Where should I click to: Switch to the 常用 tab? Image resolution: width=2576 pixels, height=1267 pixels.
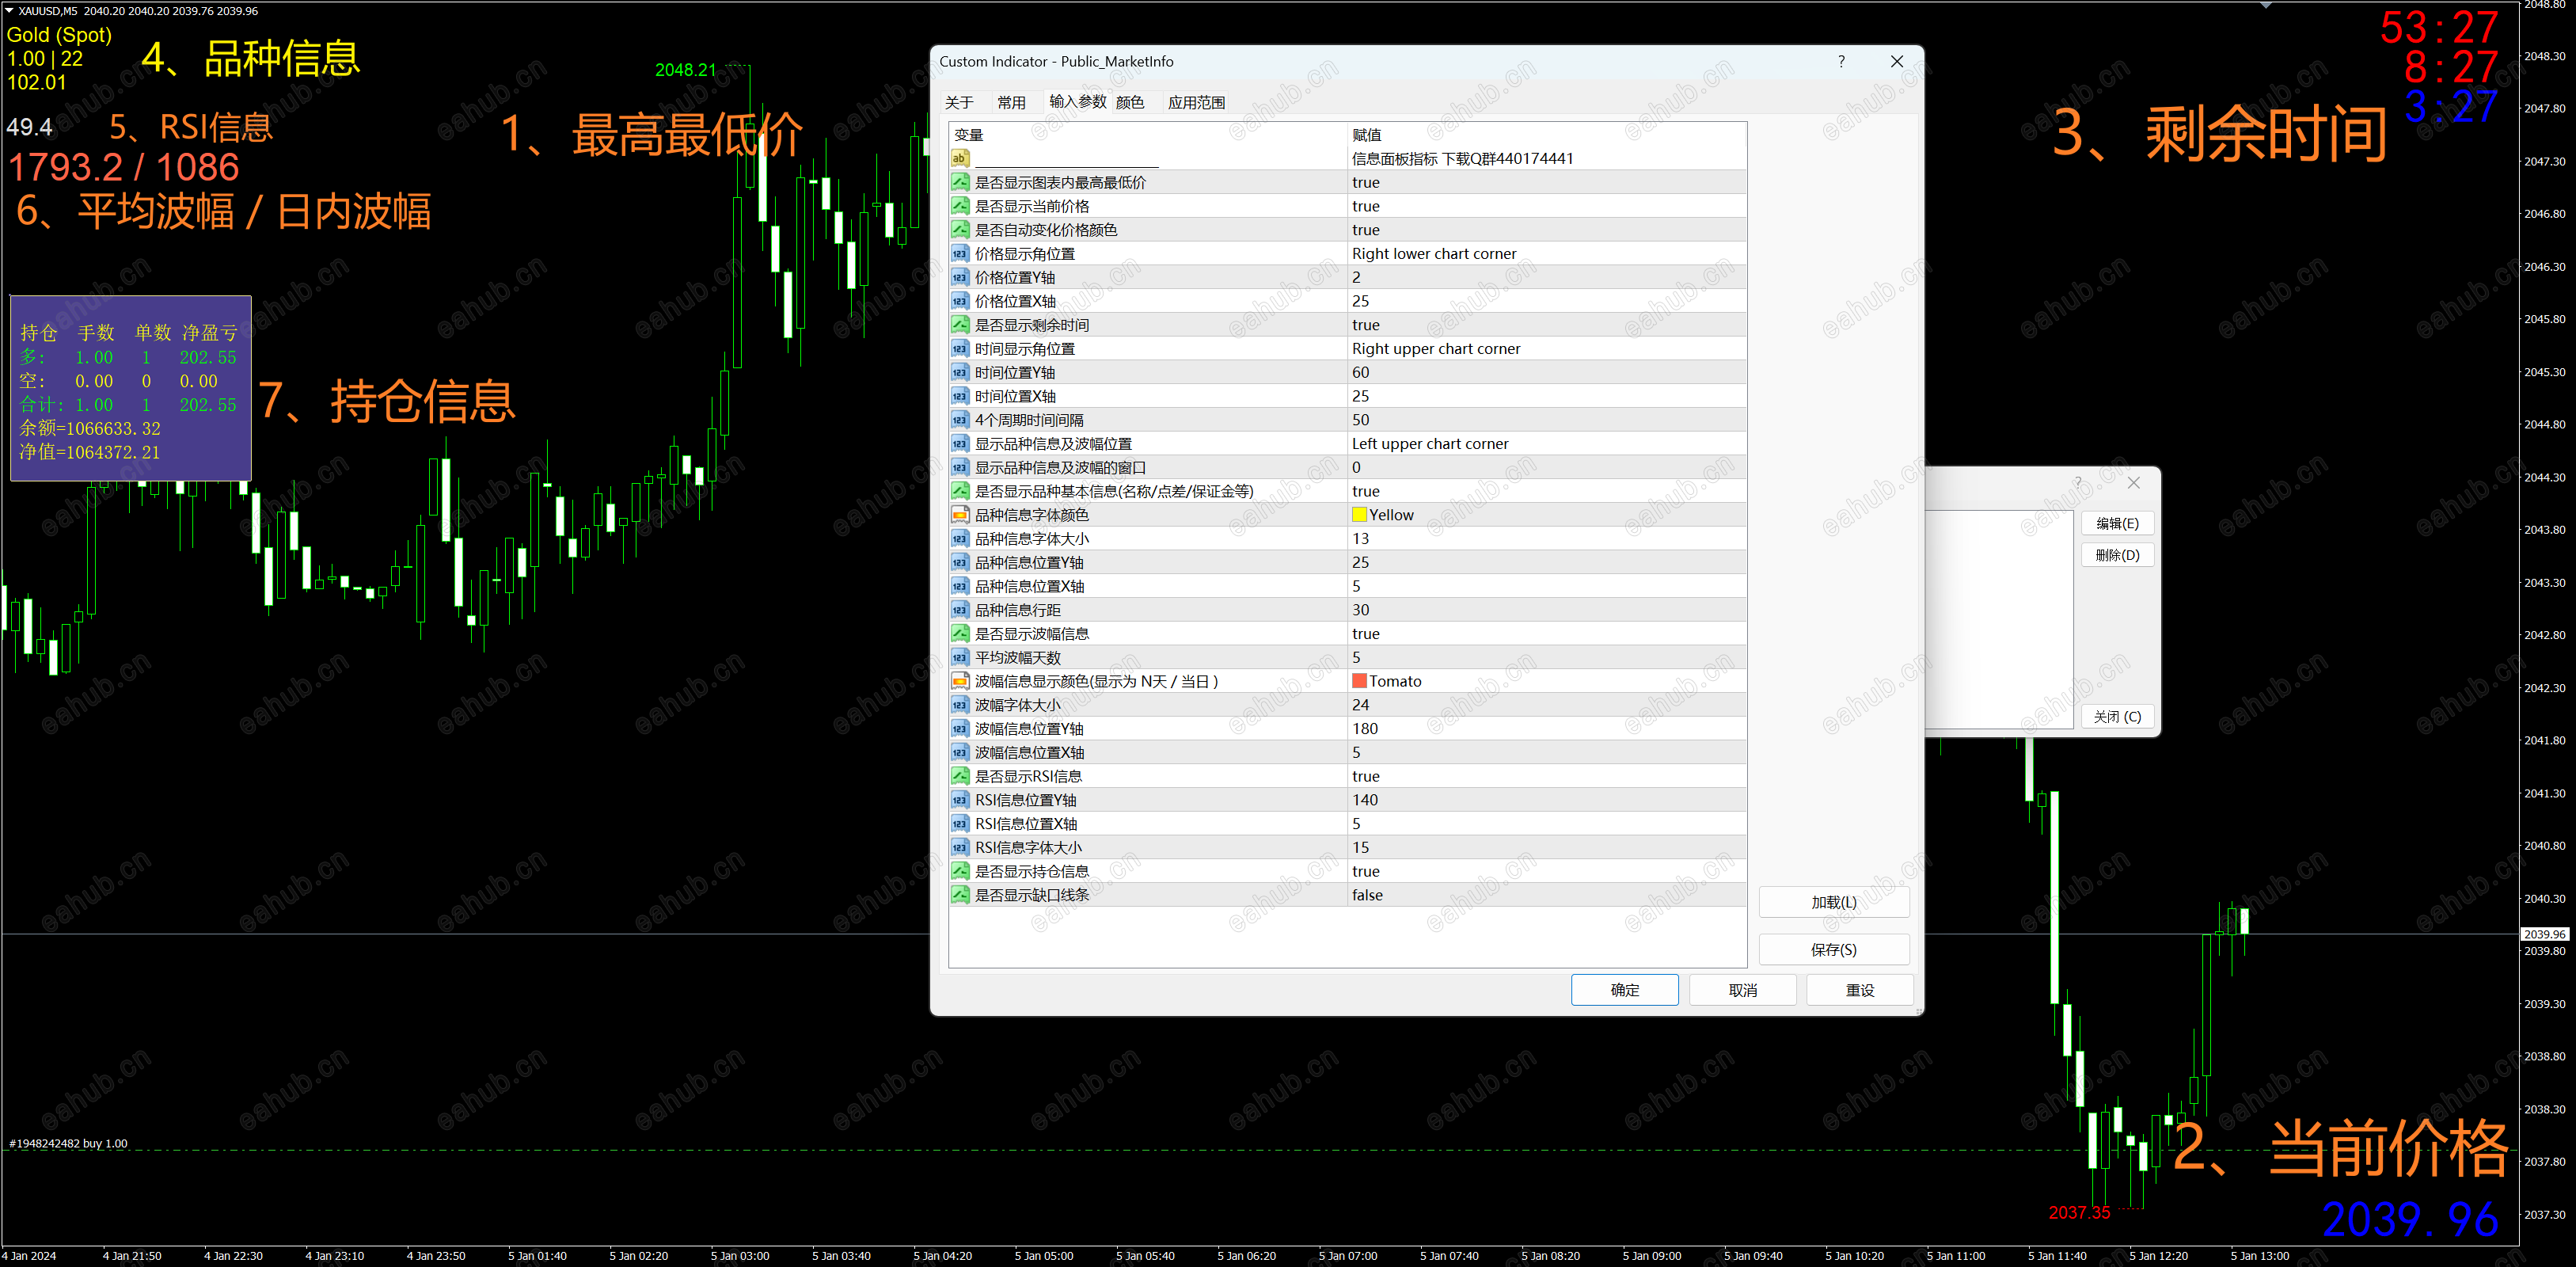[x=1010, y=102]
